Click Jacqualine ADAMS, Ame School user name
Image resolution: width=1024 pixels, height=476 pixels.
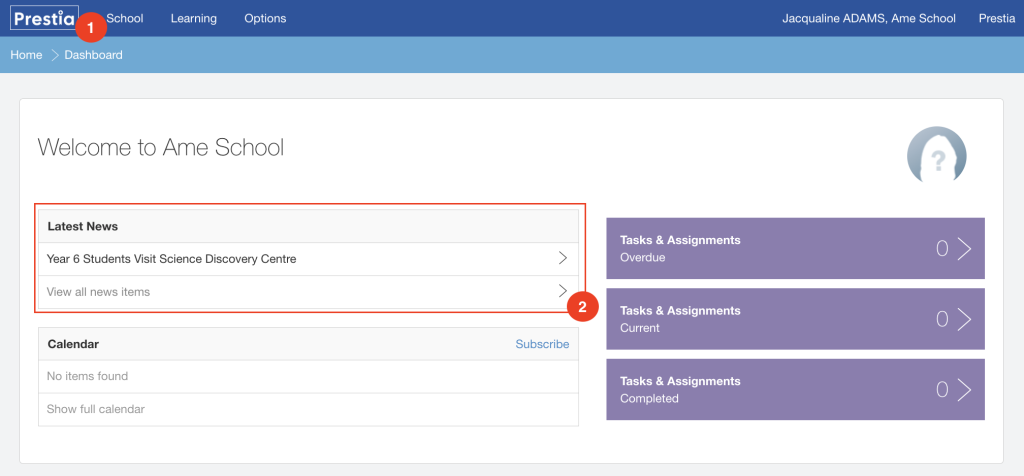(x=869, y=18)
